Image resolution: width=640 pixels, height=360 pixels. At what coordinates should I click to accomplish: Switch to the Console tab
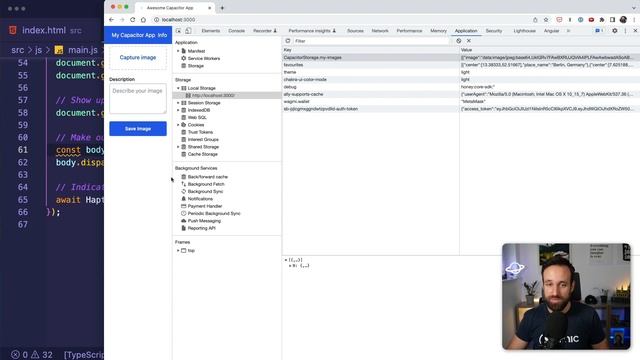(236, 31)
